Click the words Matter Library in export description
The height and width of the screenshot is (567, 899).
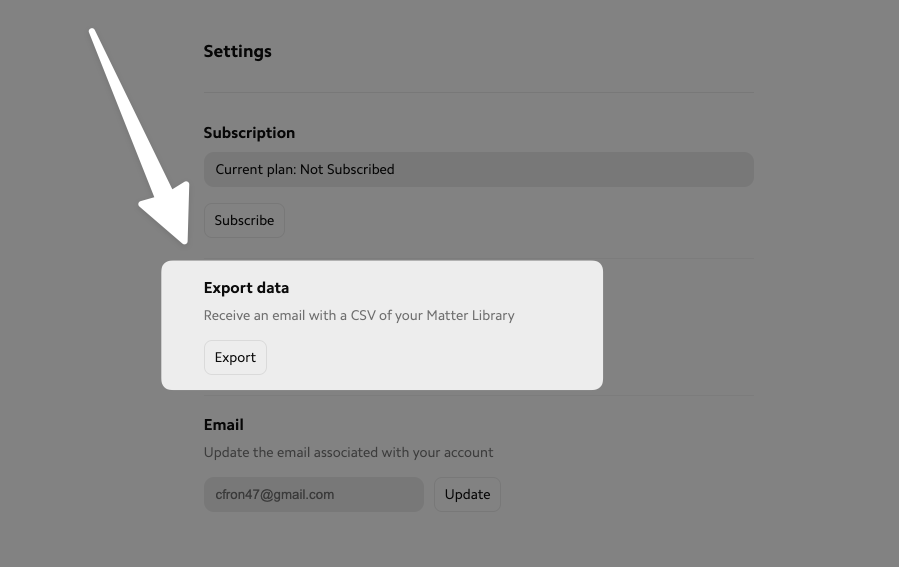click(x=470, y=315)
